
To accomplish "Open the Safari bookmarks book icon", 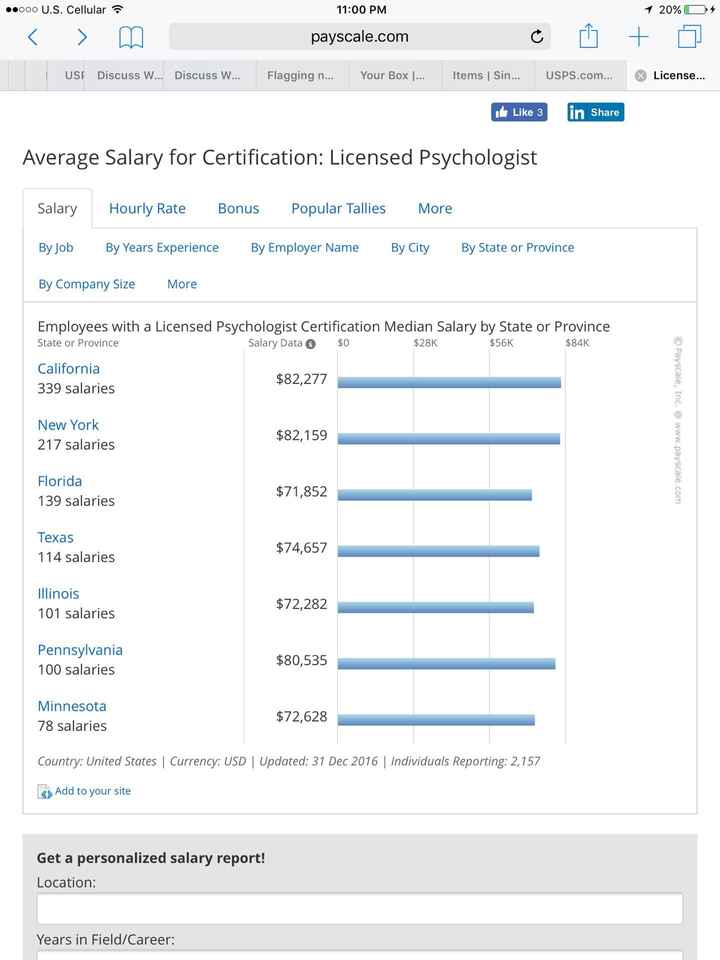I will [131, 37].
